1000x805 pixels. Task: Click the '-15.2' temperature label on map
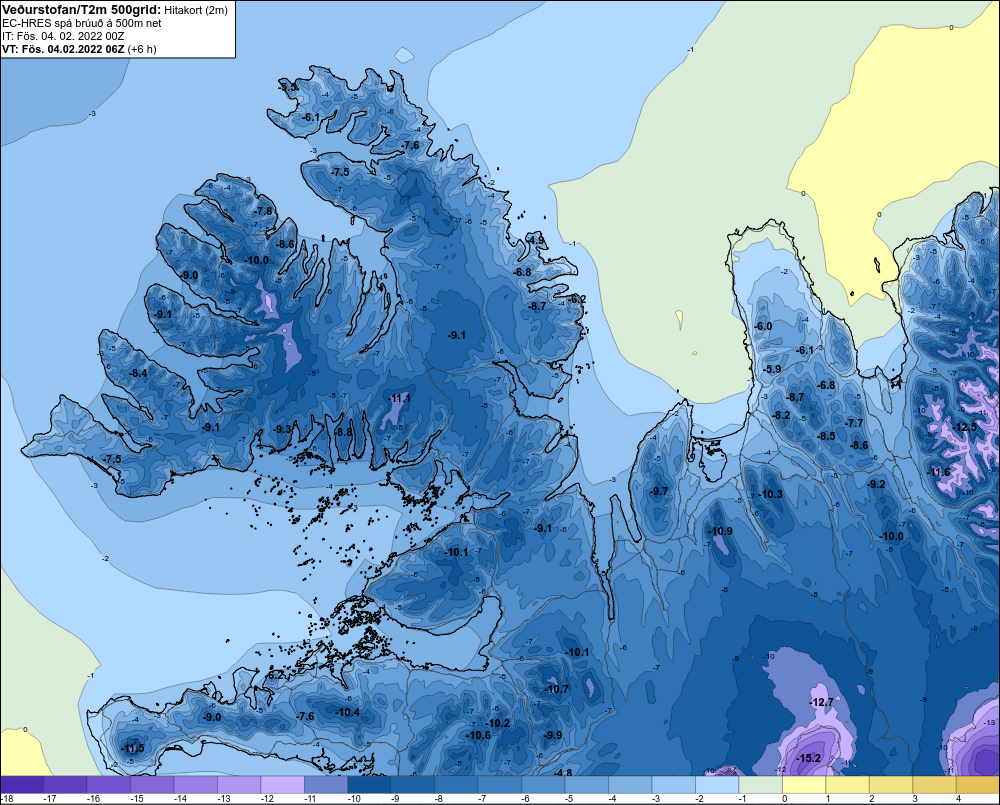point(809,758)
